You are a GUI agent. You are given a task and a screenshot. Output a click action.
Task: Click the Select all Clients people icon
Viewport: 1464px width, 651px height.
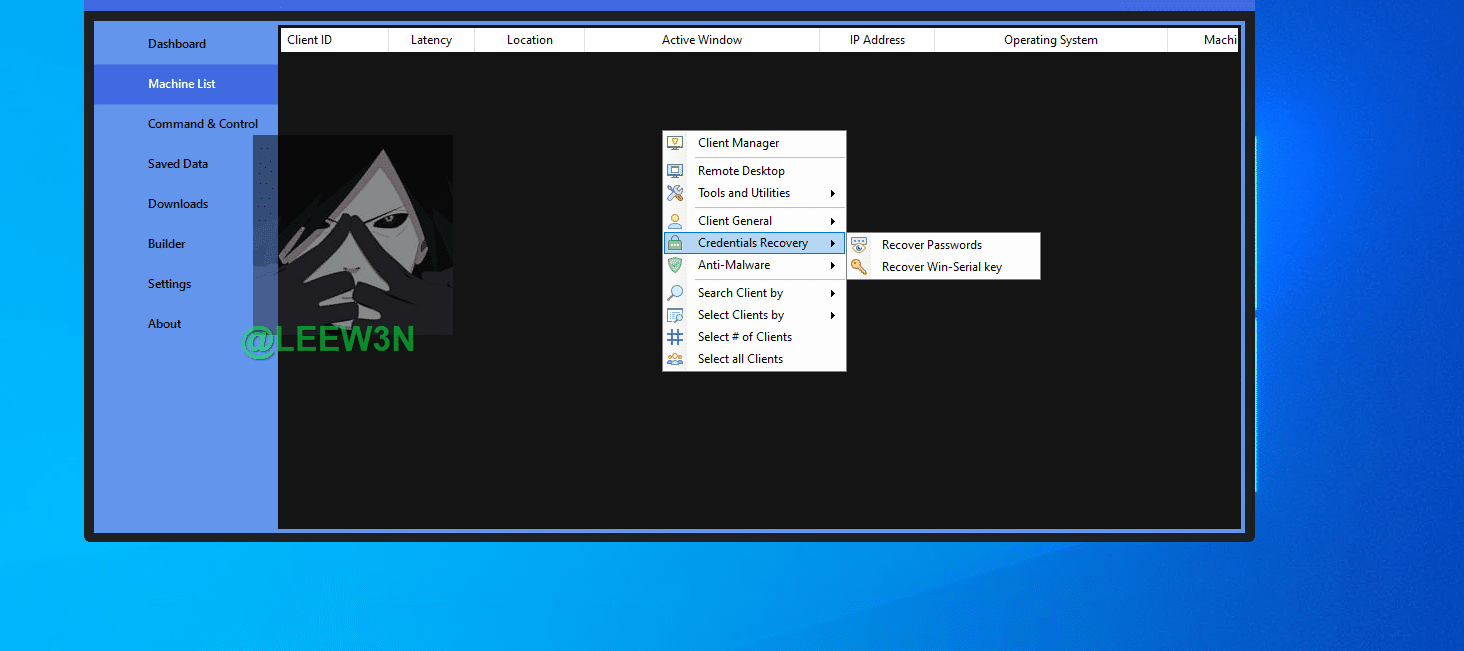(675, 359)
